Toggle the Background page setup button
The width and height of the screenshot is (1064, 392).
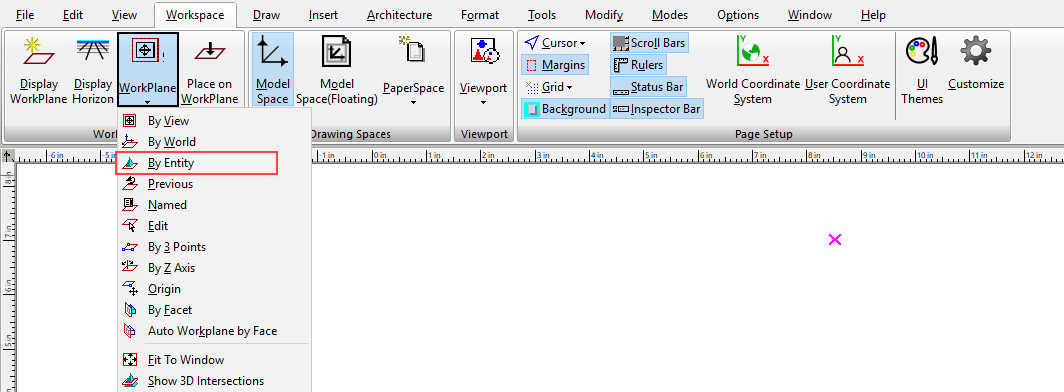pyautogui.click(x=565, y=109)
